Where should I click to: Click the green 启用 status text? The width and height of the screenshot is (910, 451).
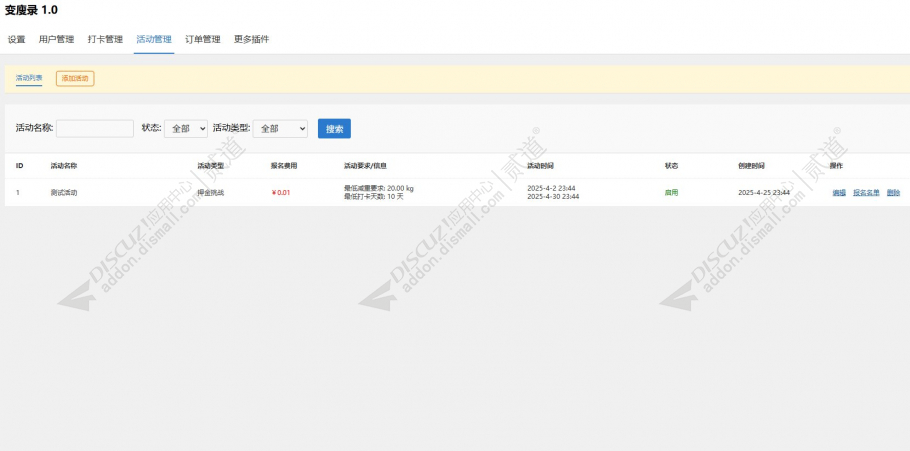coord(671,193)
